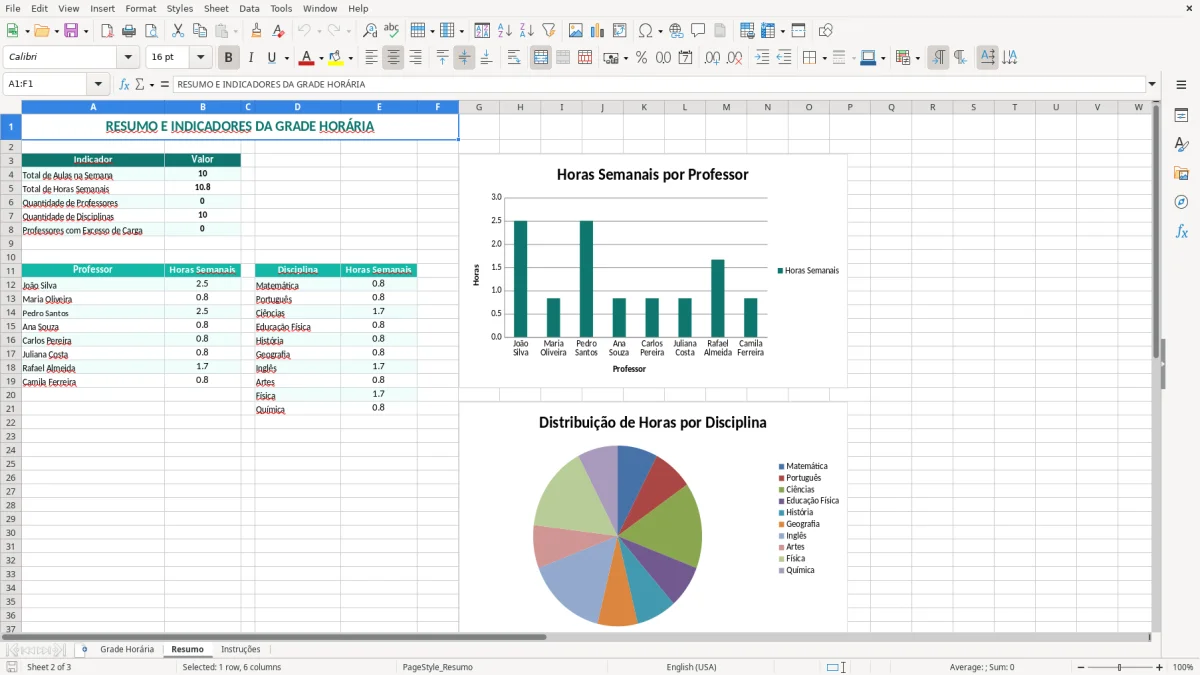Toggle Italic formatting
Image resolution: width=1200 pixels, height=675 pixels.
(251, 58)
